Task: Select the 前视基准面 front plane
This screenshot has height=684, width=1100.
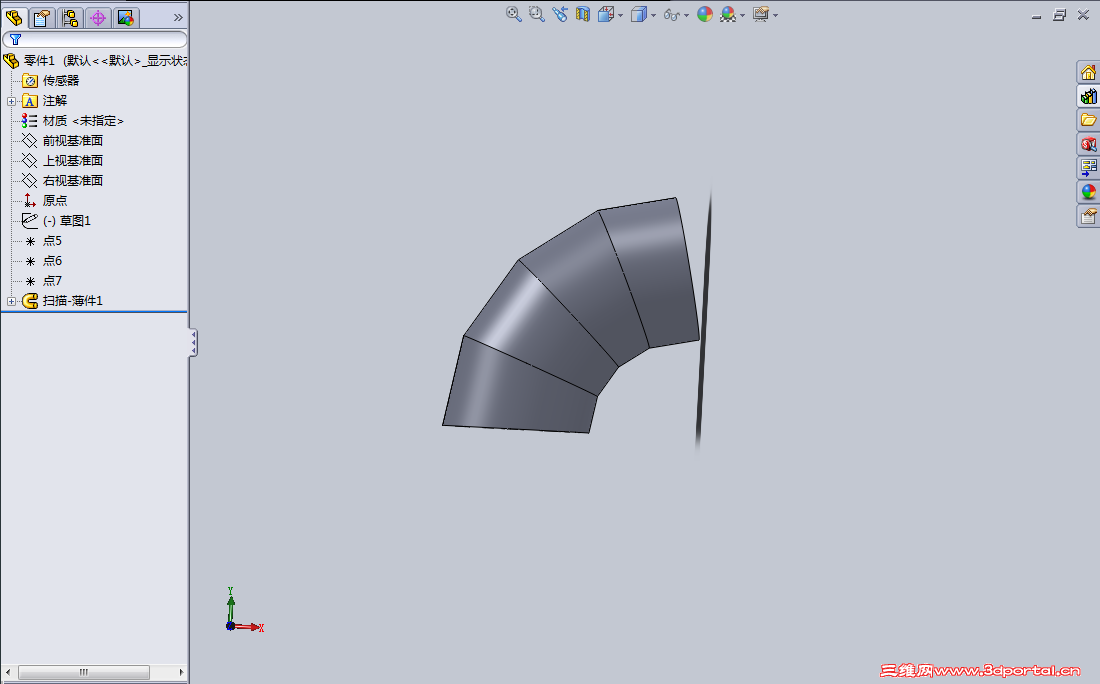Action: tap(72, 141)
